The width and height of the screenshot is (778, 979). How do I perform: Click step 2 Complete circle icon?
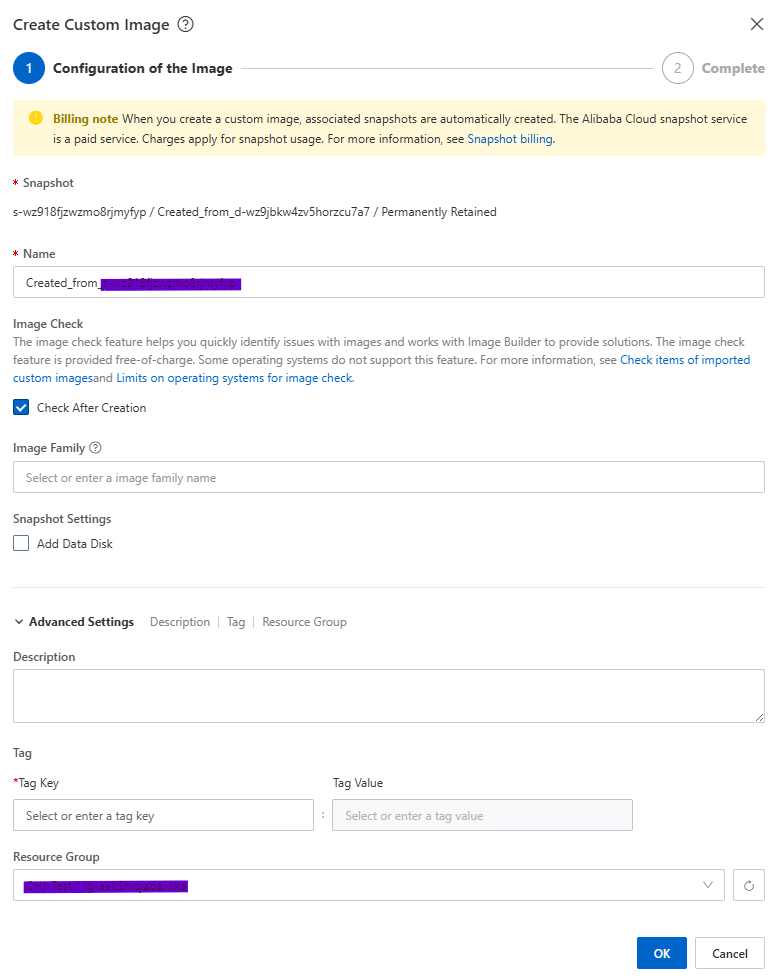(677, 68)
